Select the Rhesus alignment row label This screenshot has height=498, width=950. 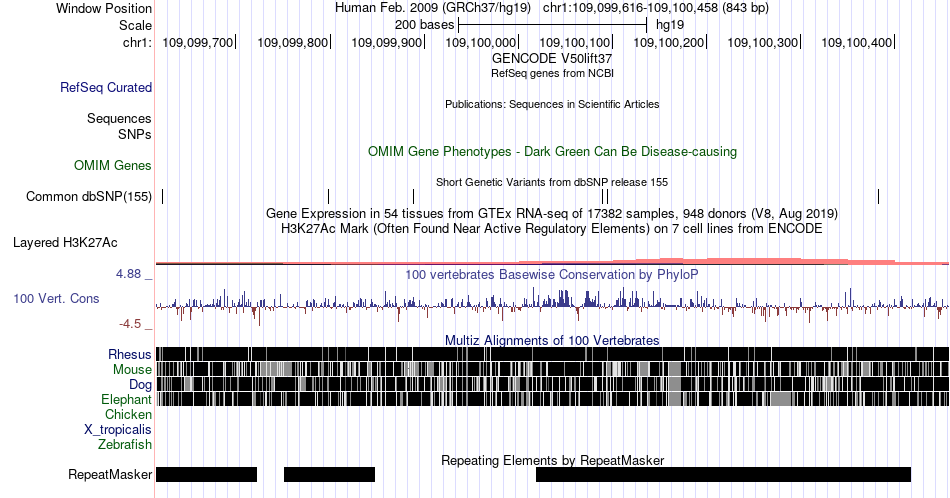130,354
